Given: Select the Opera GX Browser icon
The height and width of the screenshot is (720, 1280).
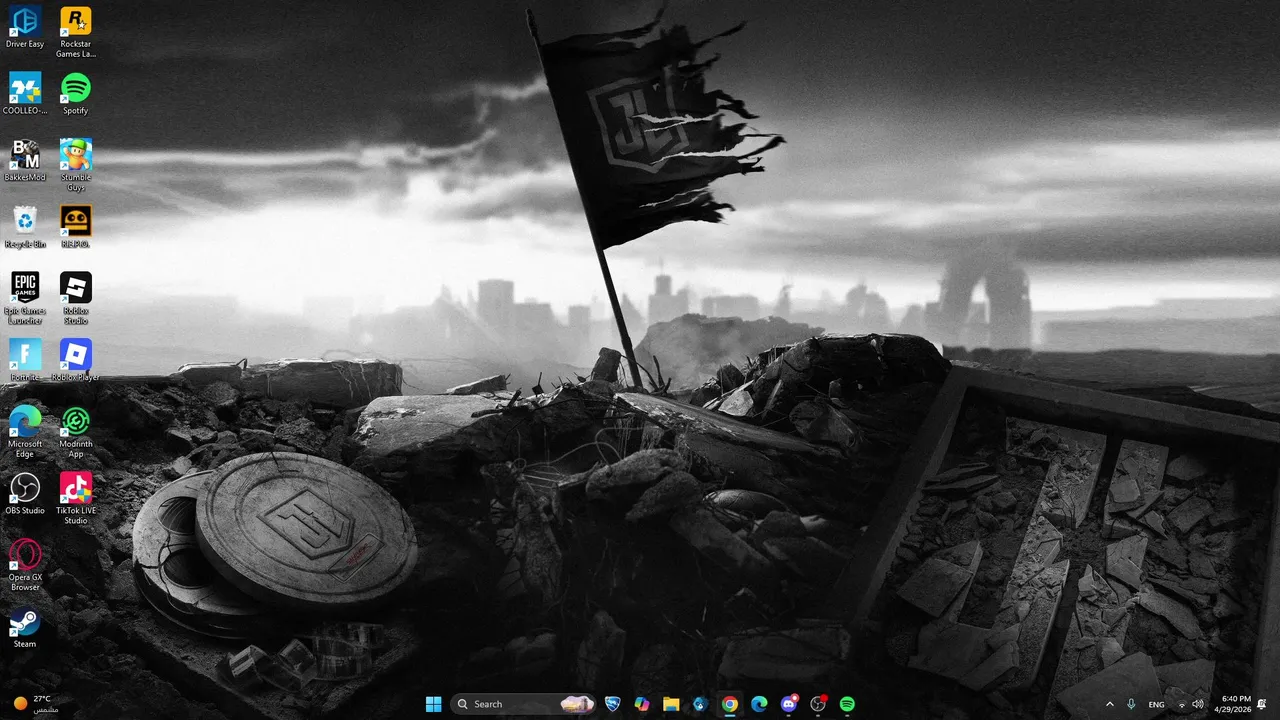Looking at the screenshot, I should pyautogui.click(x=25, y=565).
